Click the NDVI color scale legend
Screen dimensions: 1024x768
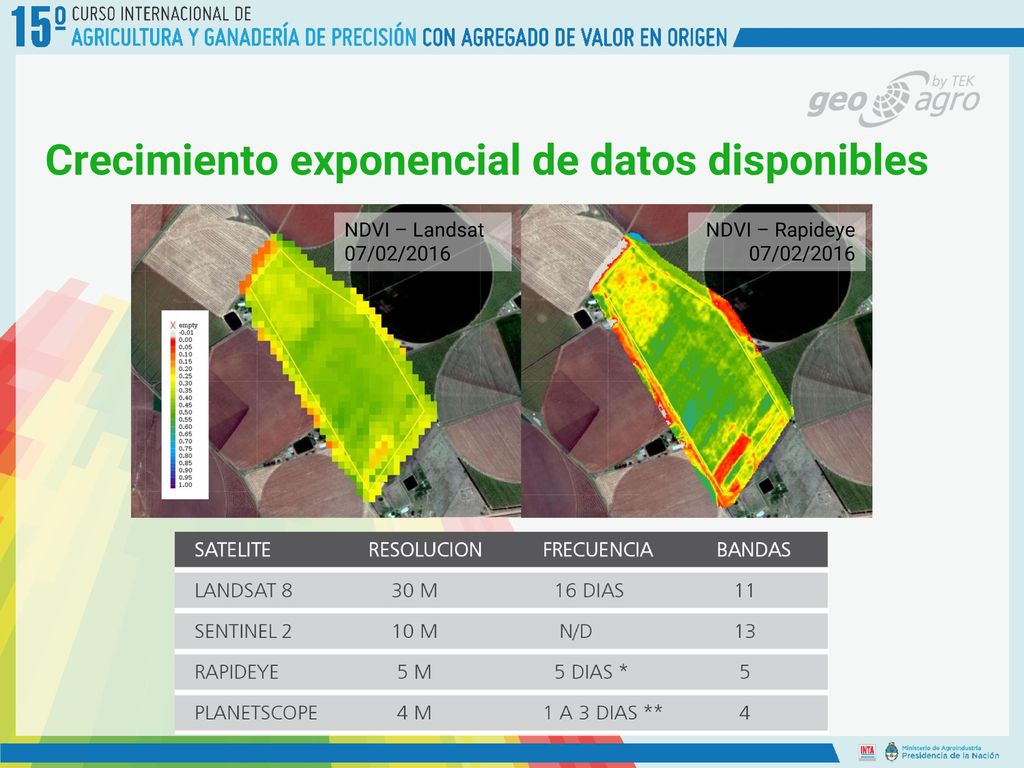185,405
